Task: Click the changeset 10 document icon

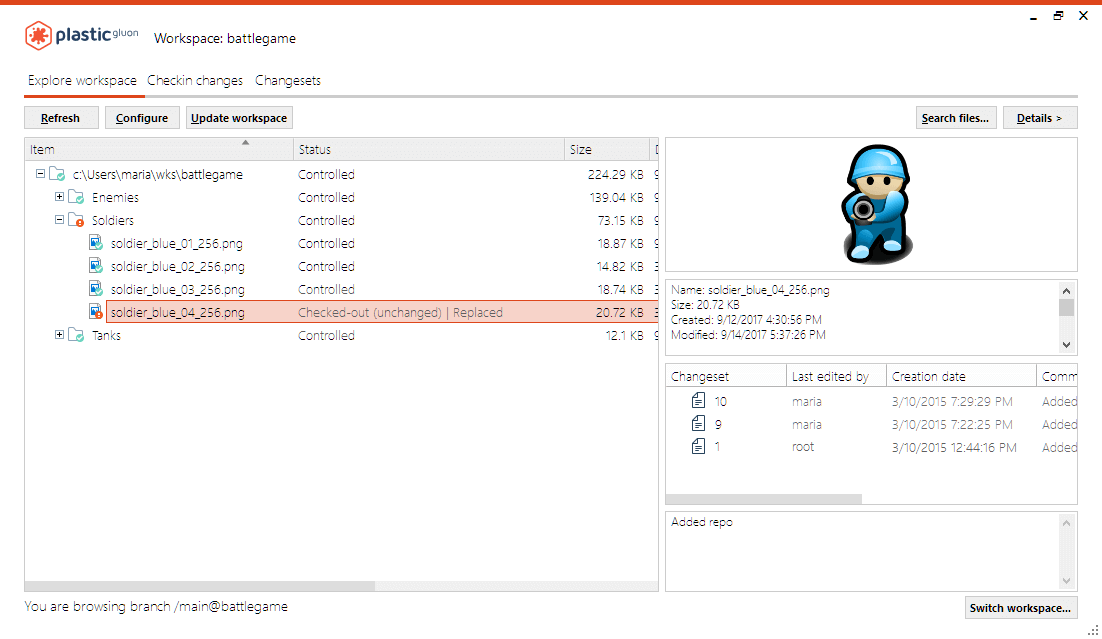Action: 698,401
